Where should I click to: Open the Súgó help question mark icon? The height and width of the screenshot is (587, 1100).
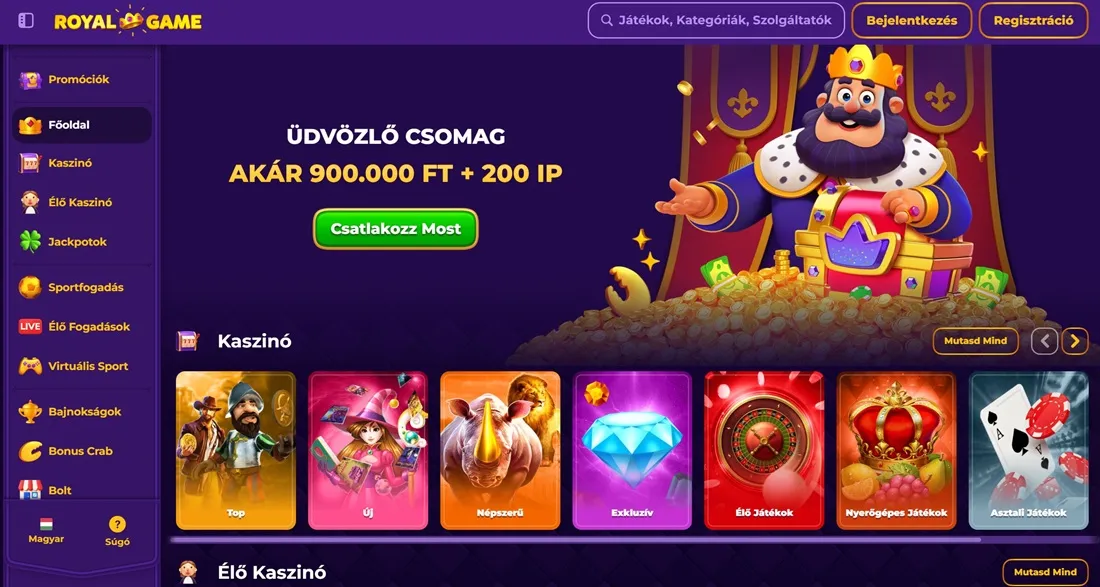117,524
